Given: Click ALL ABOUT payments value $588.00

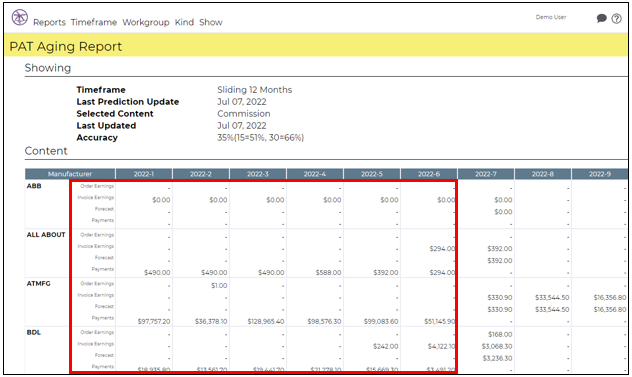Looking at the screenshot, I should (x=328, y=273).
